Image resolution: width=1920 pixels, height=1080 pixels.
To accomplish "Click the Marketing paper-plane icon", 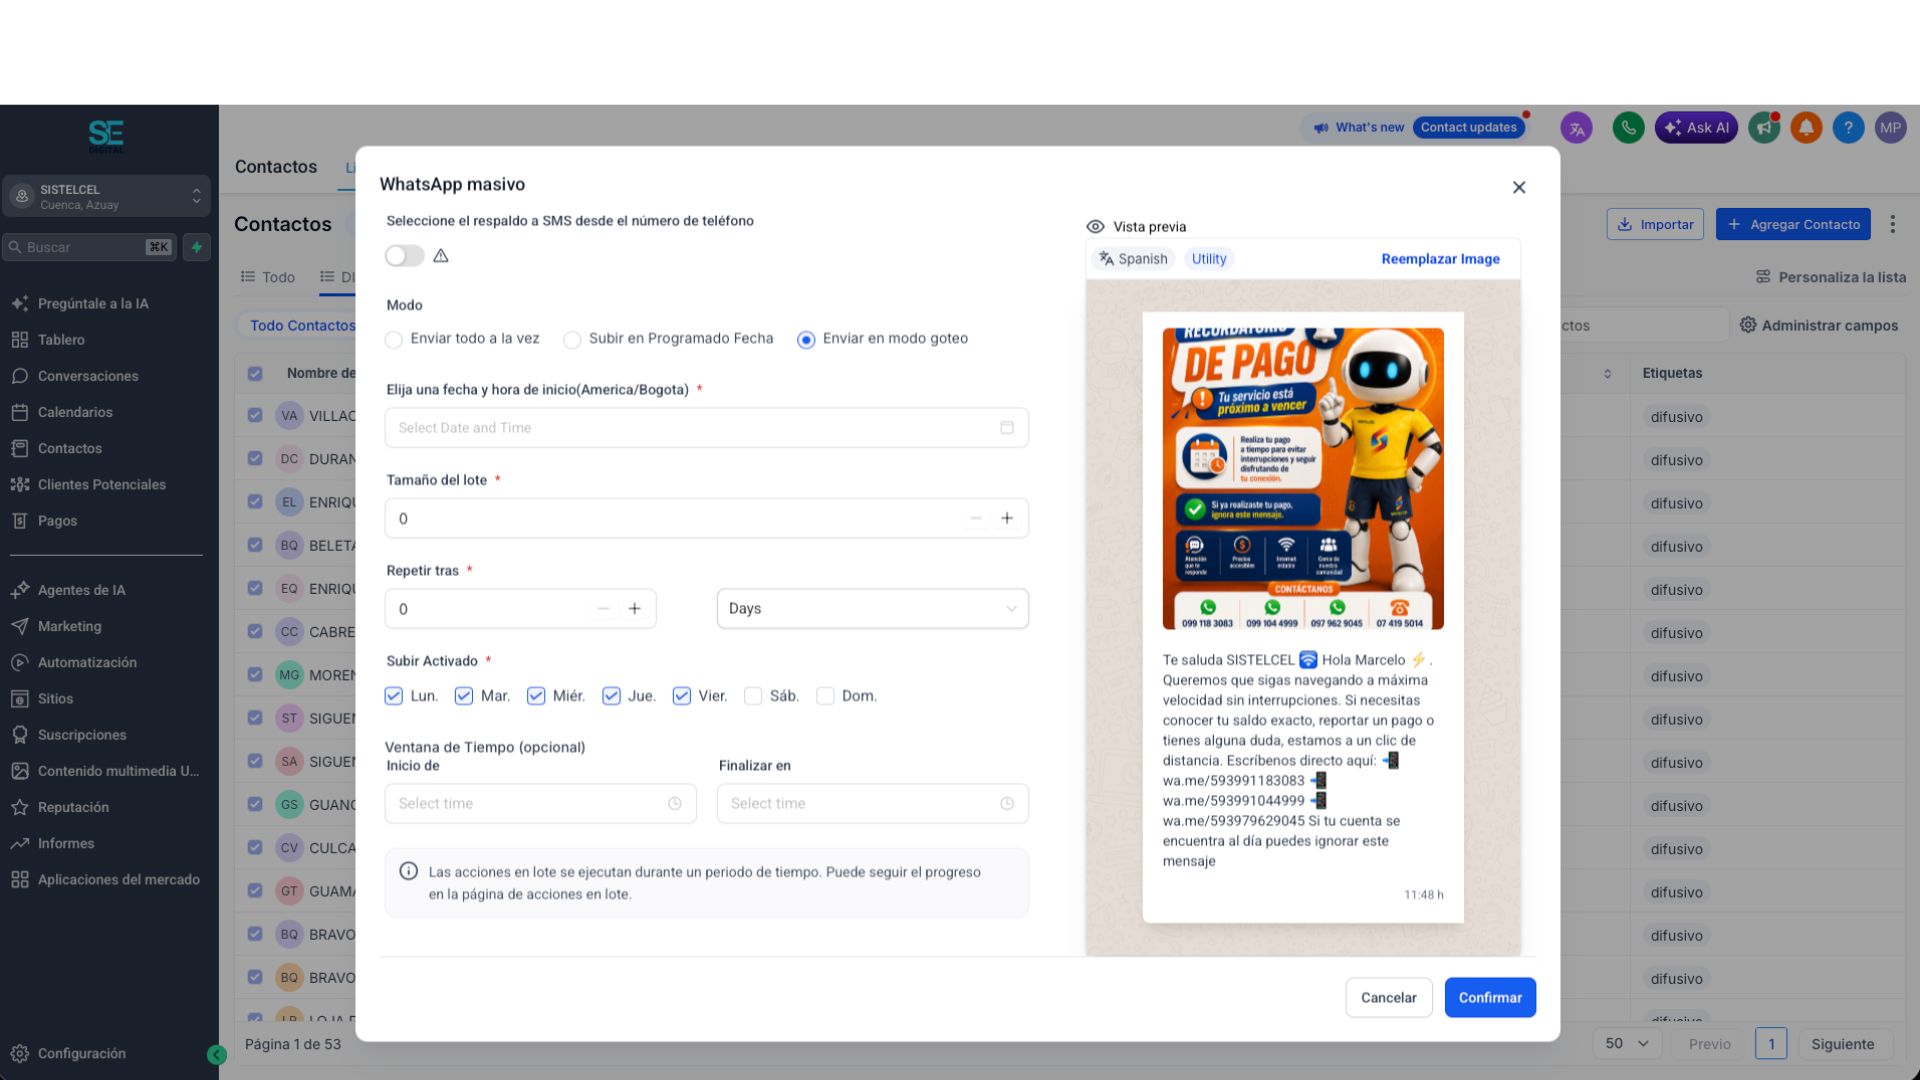I will (x=20, y=626).
